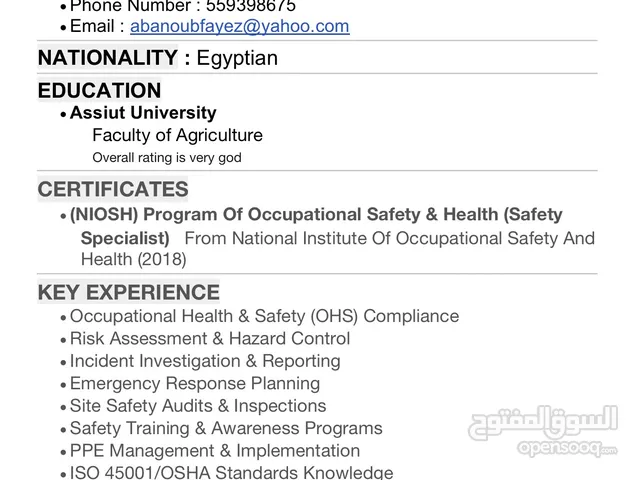The image size is (640, 480).
Task: Click the Safety Training & Awareness Programs item
Action: (226, 428)
